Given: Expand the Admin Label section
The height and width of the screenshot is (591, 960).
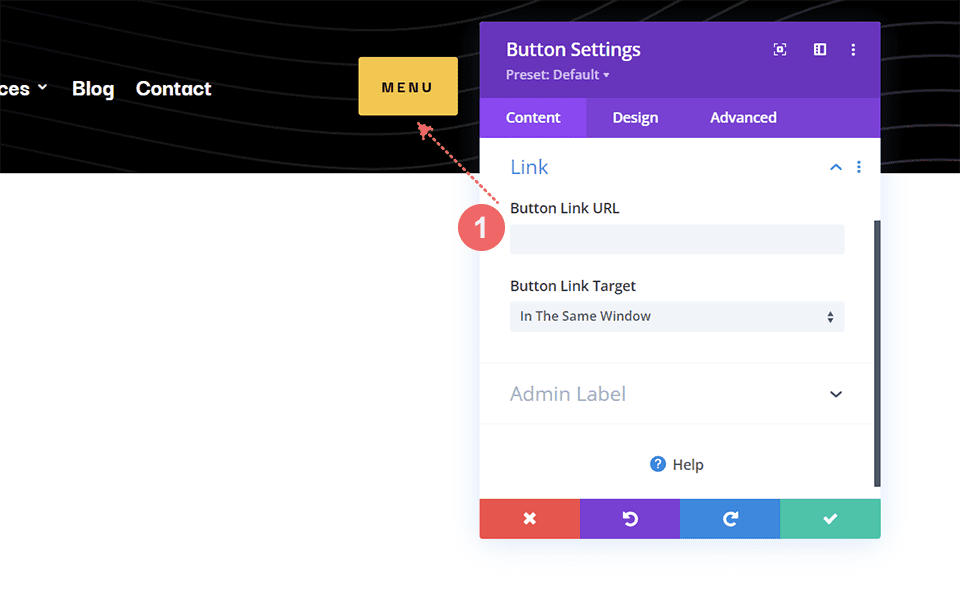Looking at the screenshot, I should [x=835, y=394].
